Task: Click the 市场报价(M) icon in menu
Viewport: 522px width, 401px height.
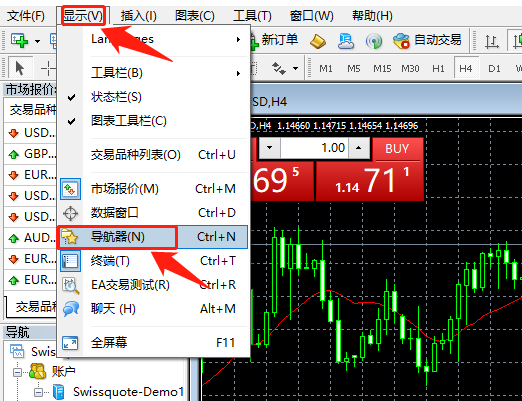Action: [70, 189]
